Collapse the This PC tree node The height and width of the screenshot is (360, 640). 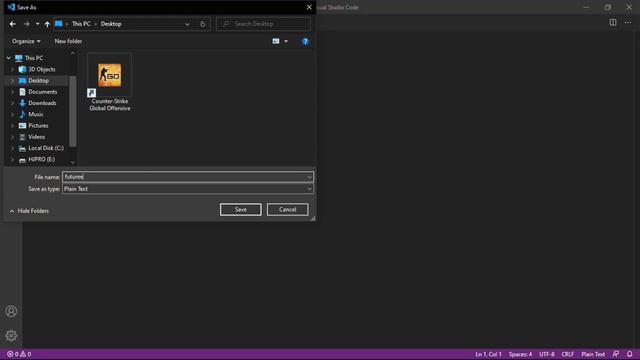tap(9, 58)
